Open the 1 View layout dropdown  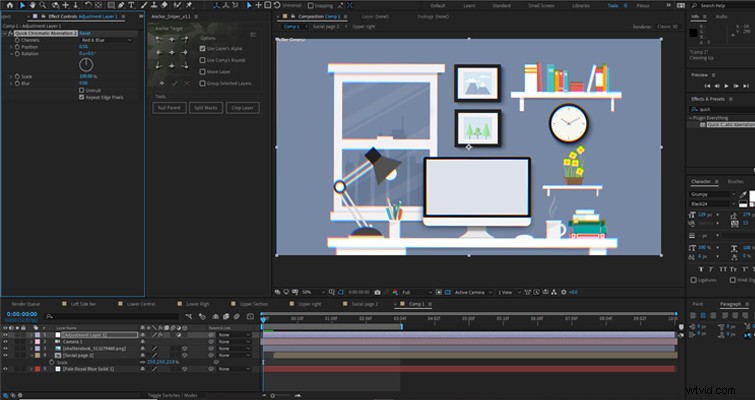click(x=509, y=292)
